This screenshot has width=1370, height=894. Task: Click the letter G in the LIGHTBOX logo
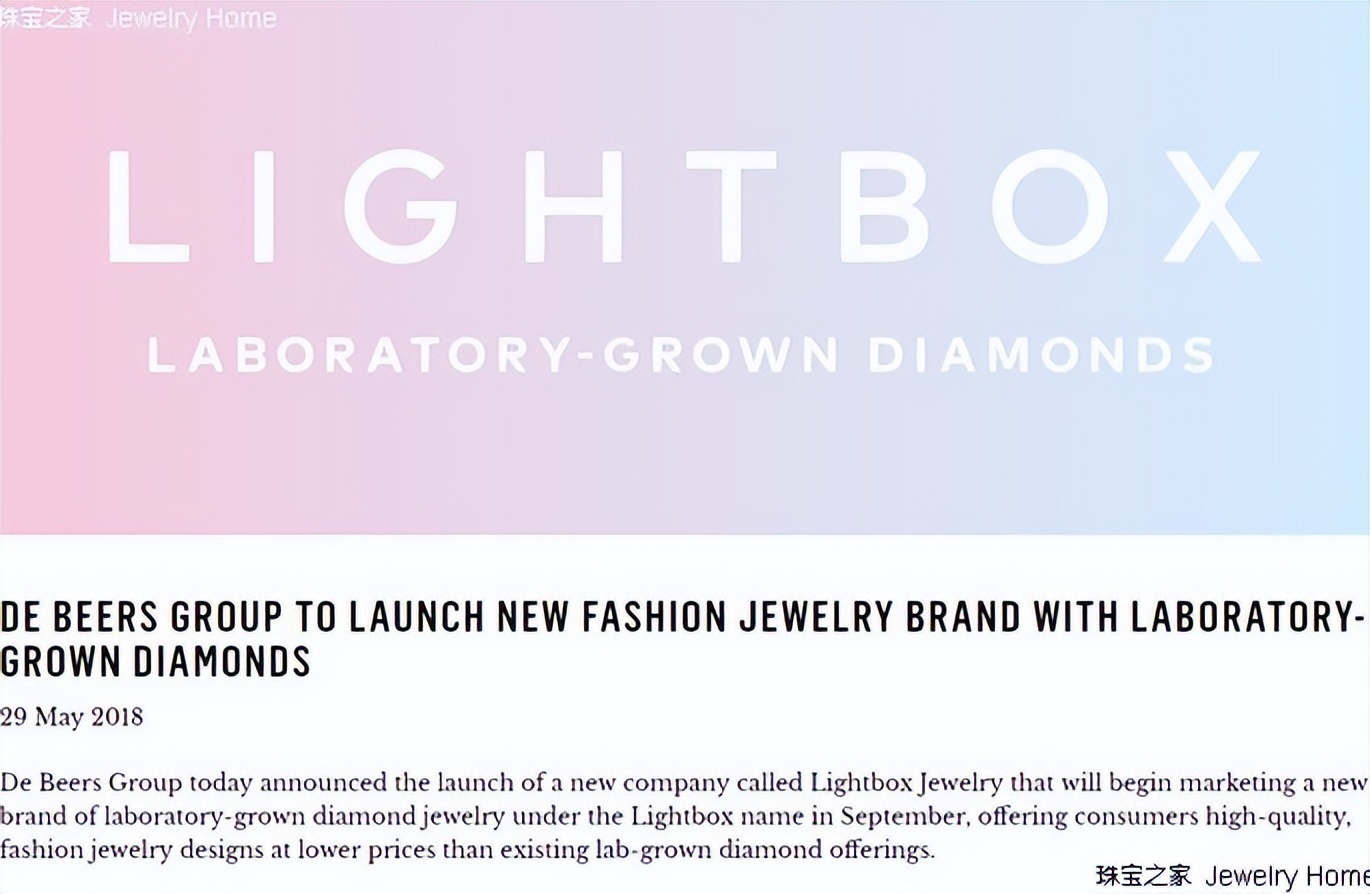pyautogui.click(x=400, y=207)
